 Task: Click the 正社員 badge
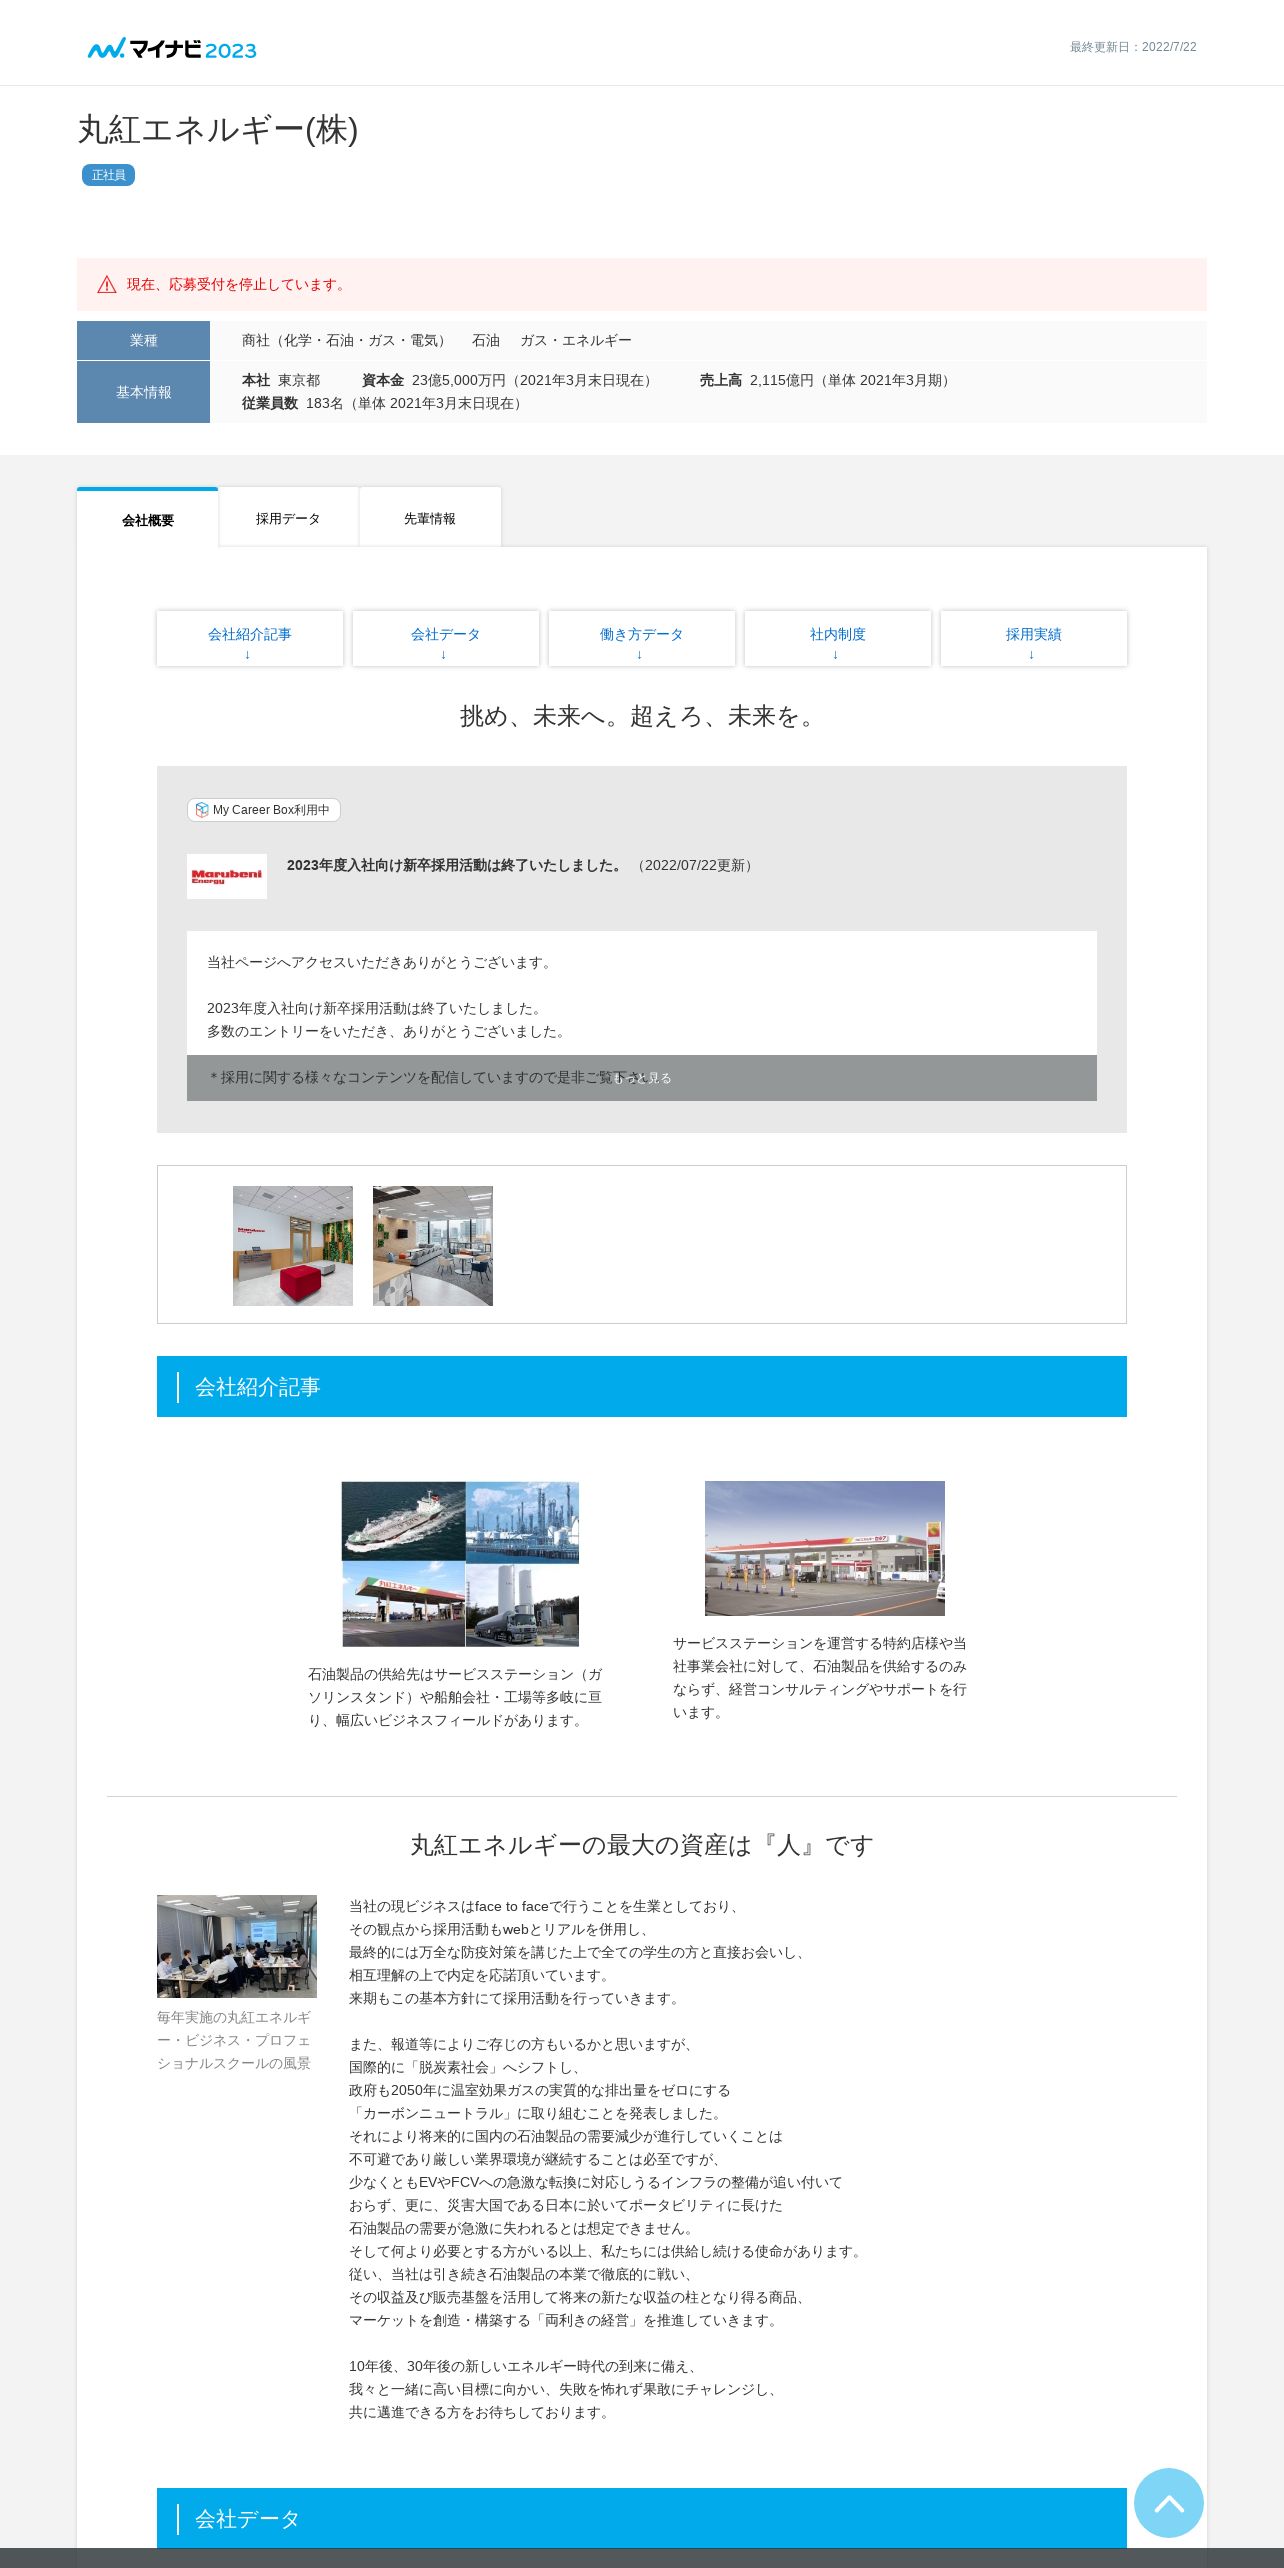point(108,175)
